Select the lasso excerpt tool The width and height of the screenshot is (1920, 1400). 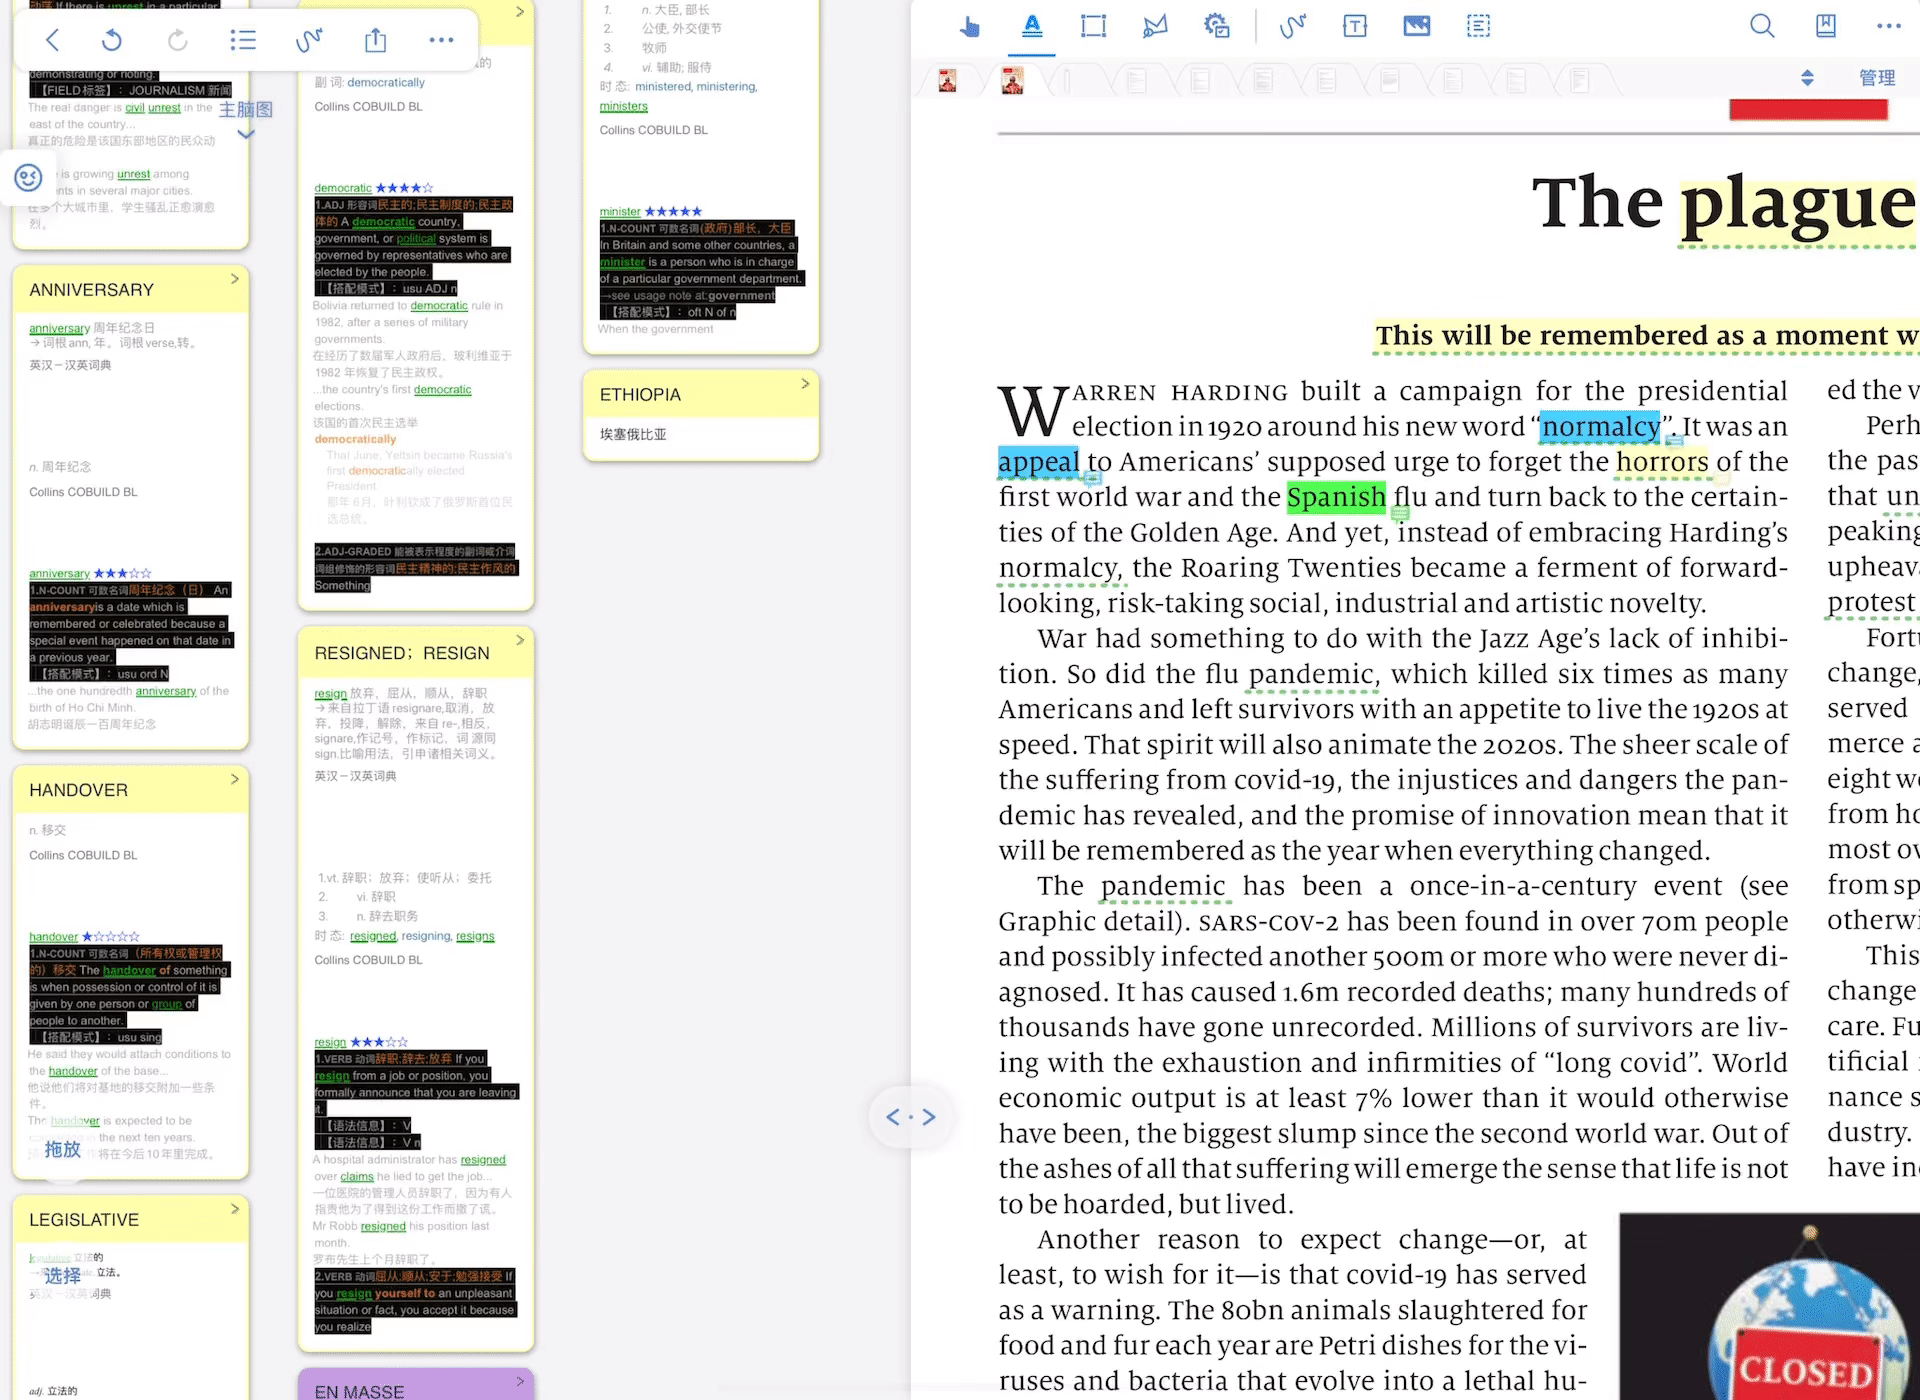pyautogui.click(x=1155, y=27)
